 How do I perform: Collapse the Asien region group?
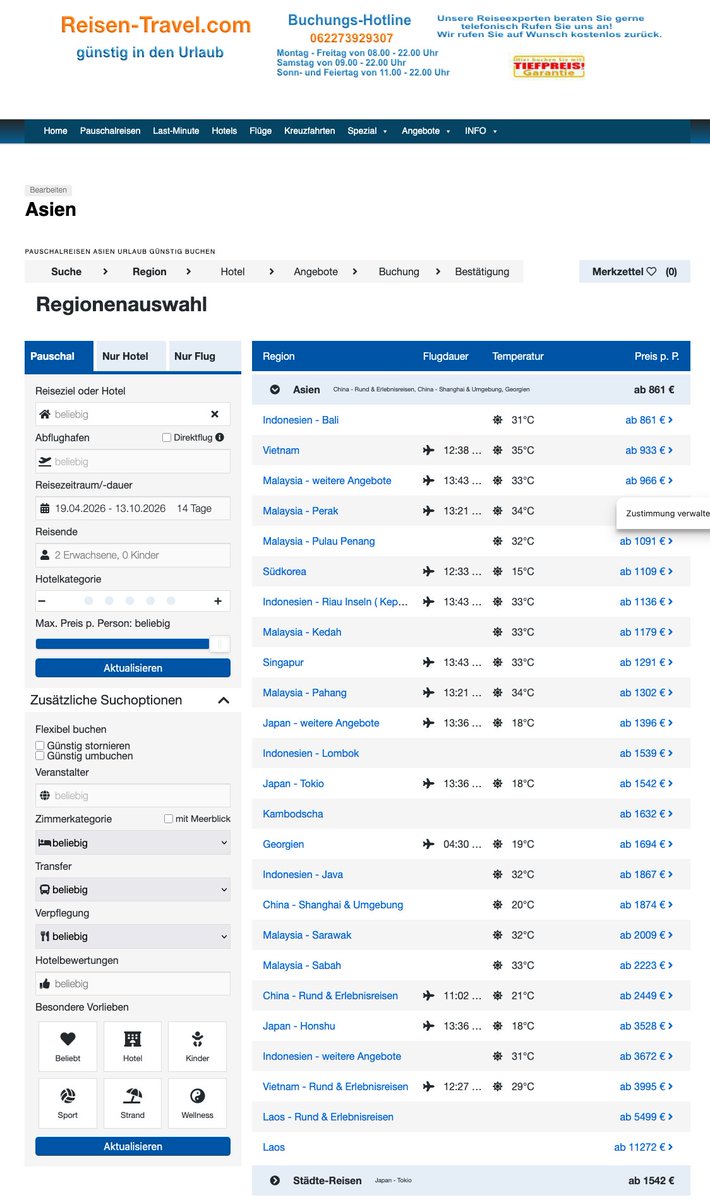(274, 389)
